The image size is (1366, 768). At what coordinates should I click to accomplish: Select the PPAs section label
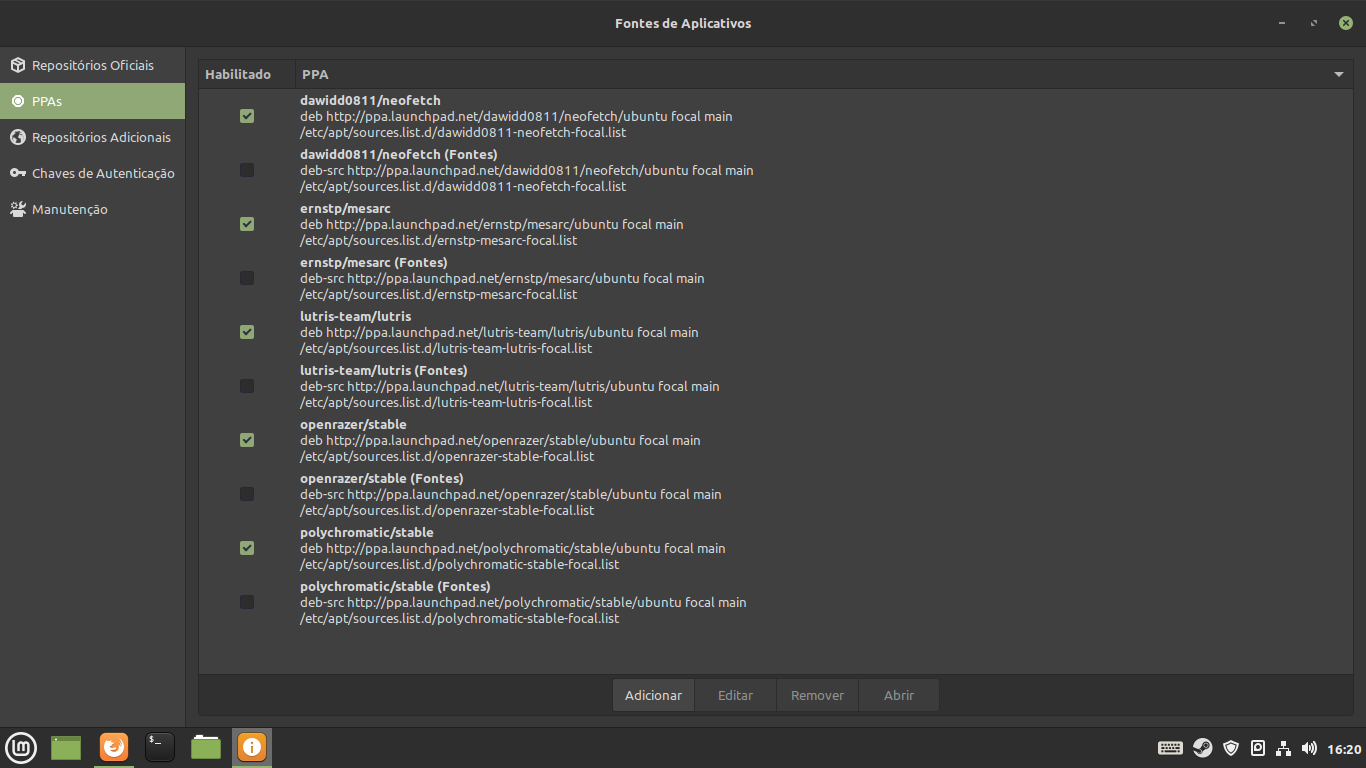point(47,101)
